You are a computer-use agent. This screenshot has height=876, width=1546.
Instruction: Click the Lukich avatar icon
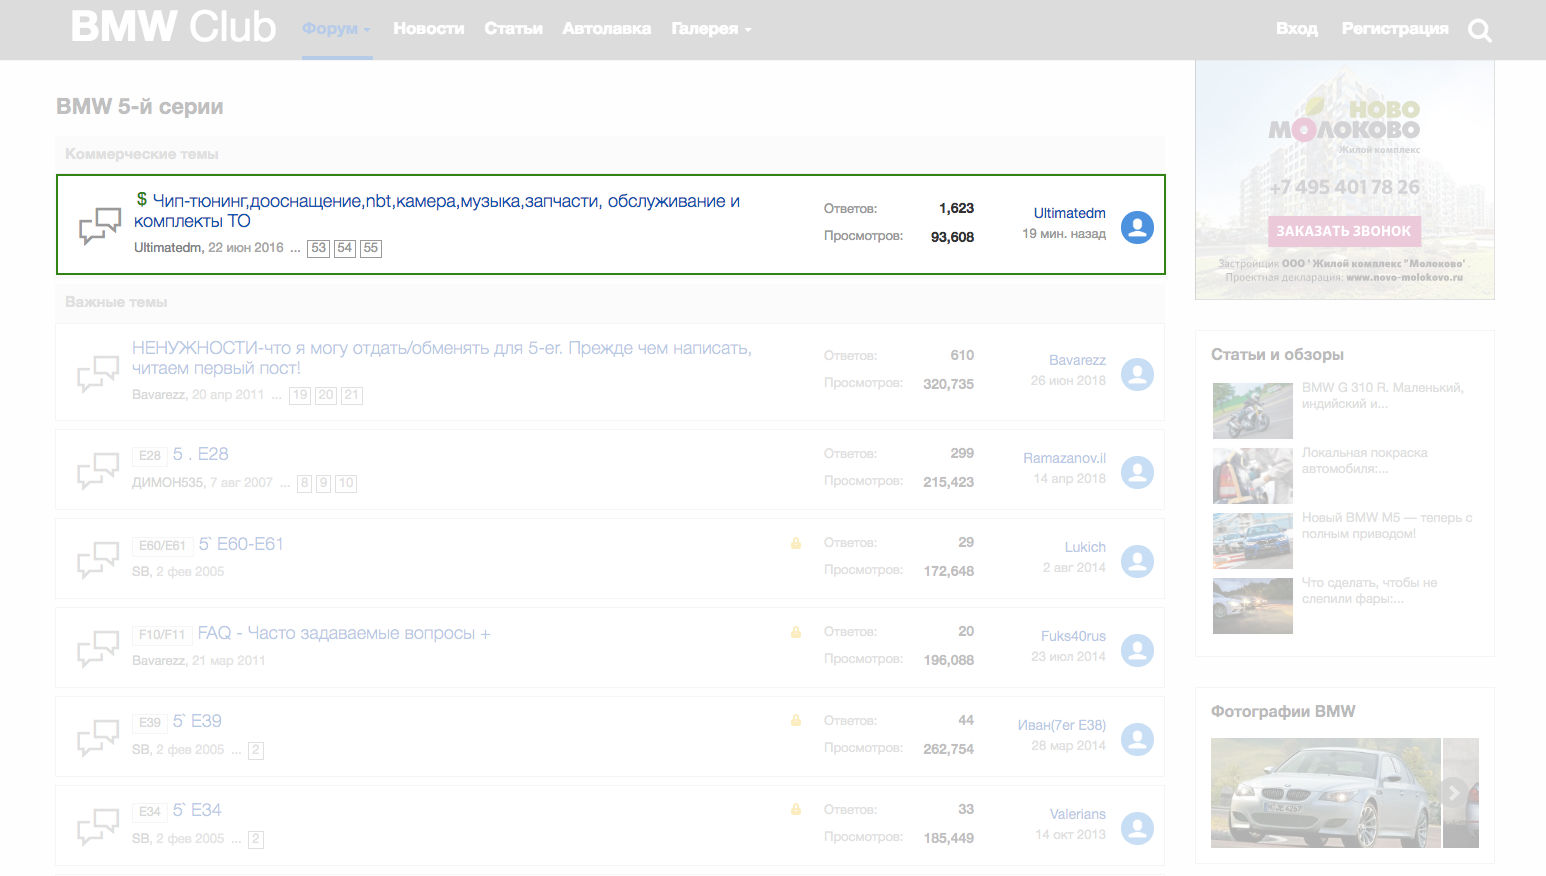(1137, 561)
